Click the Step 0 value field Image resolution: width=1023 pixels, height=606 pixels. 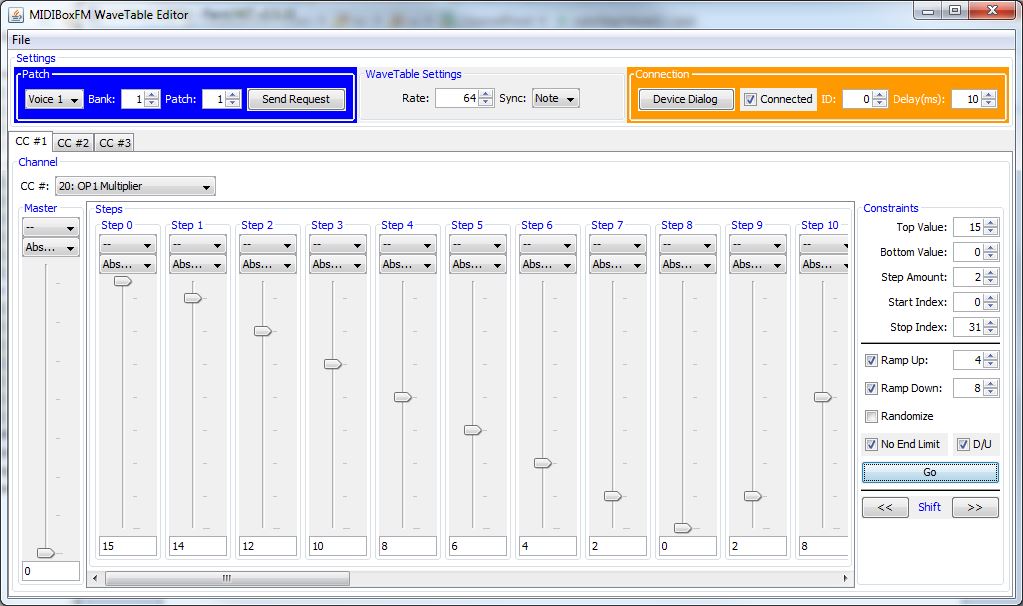[x=127, y=546]
